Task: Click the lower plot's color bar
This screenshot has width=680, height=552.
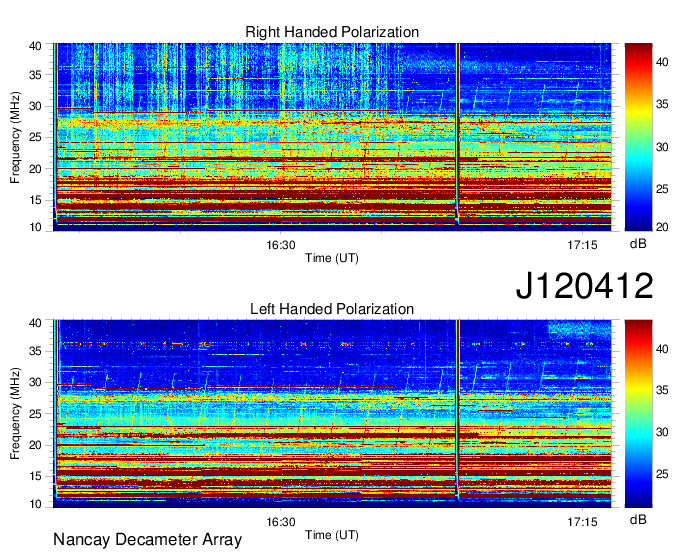Action: click(638, 414)
